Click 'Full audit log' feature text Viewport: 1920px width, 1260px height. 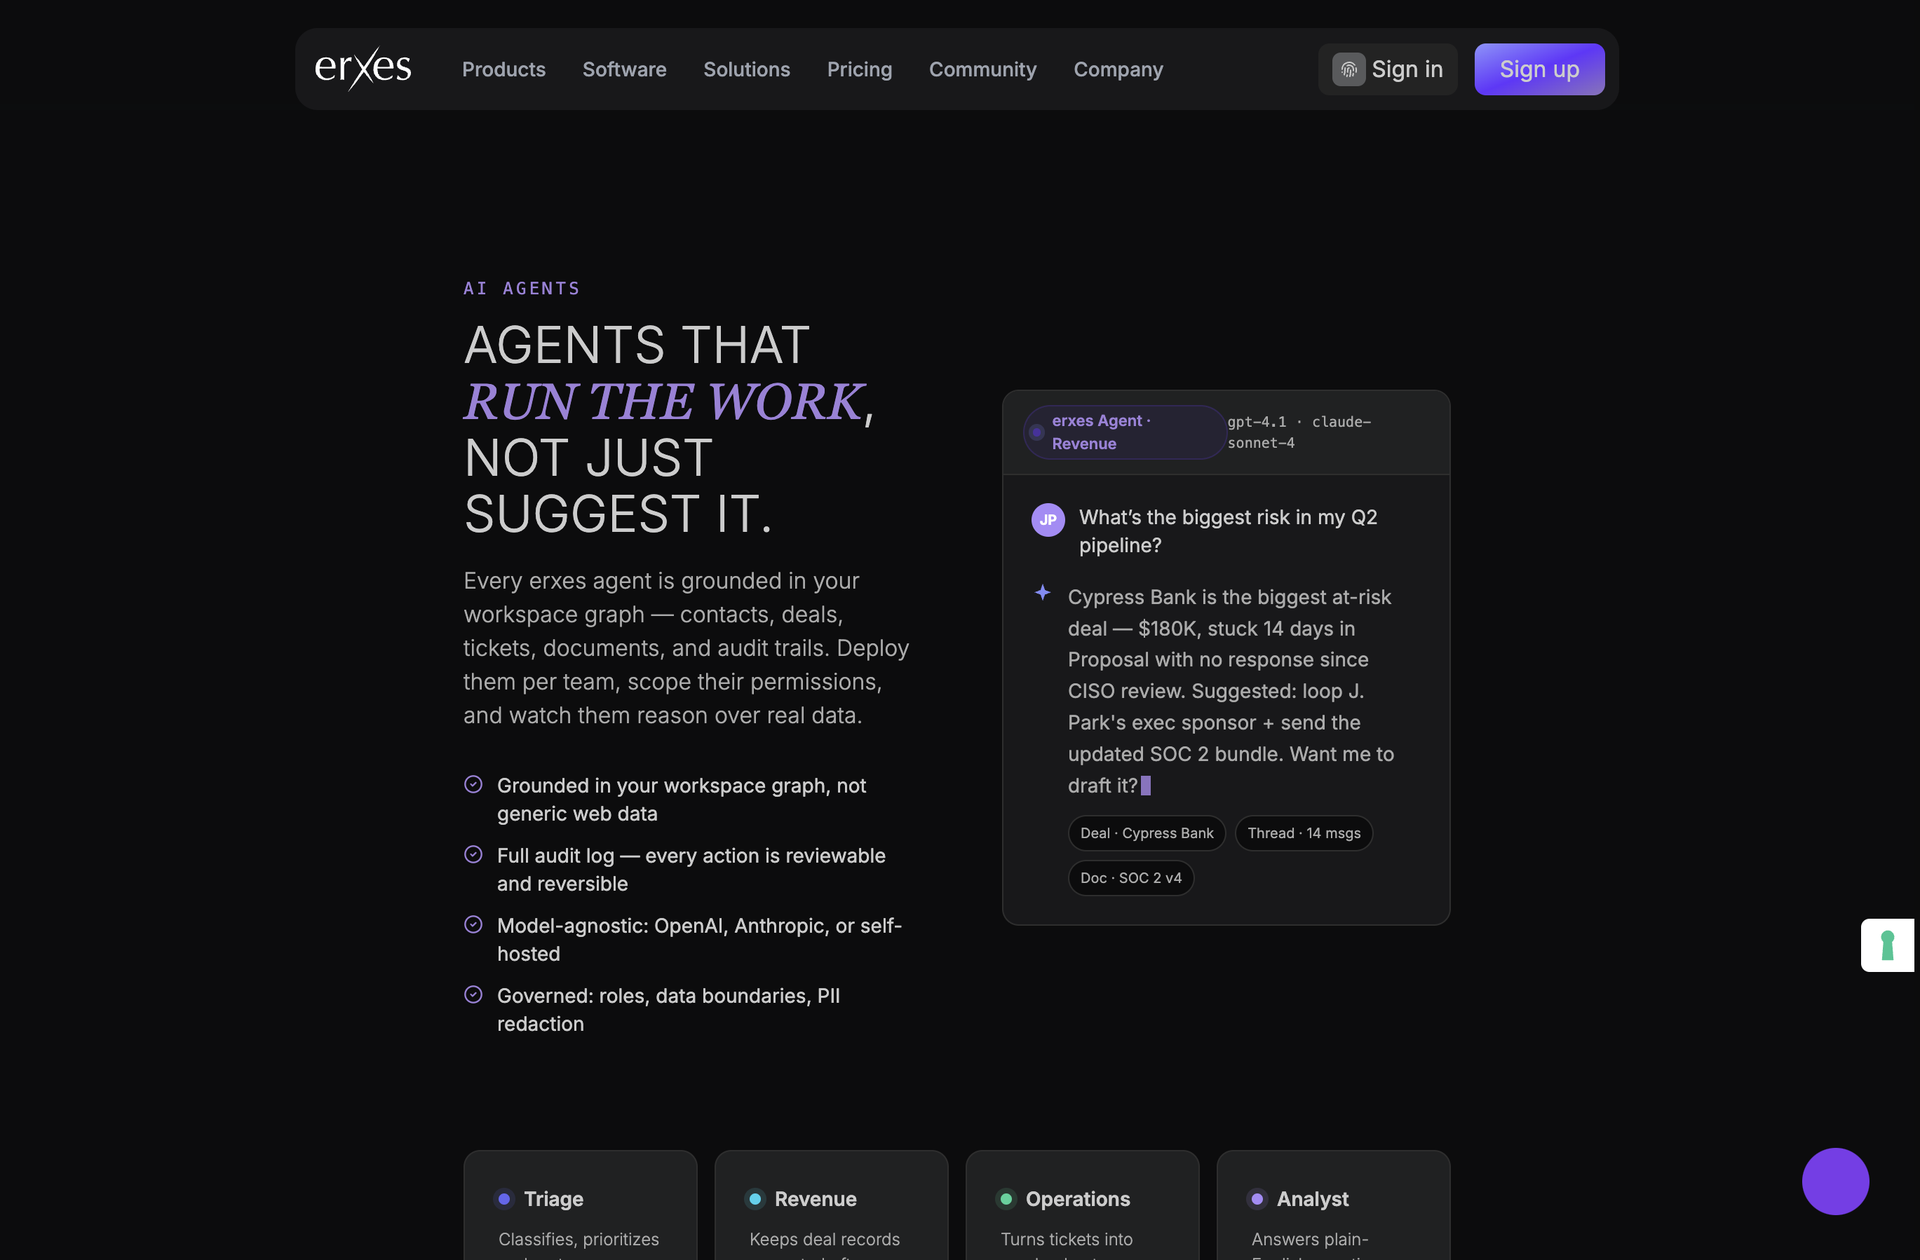691,869
